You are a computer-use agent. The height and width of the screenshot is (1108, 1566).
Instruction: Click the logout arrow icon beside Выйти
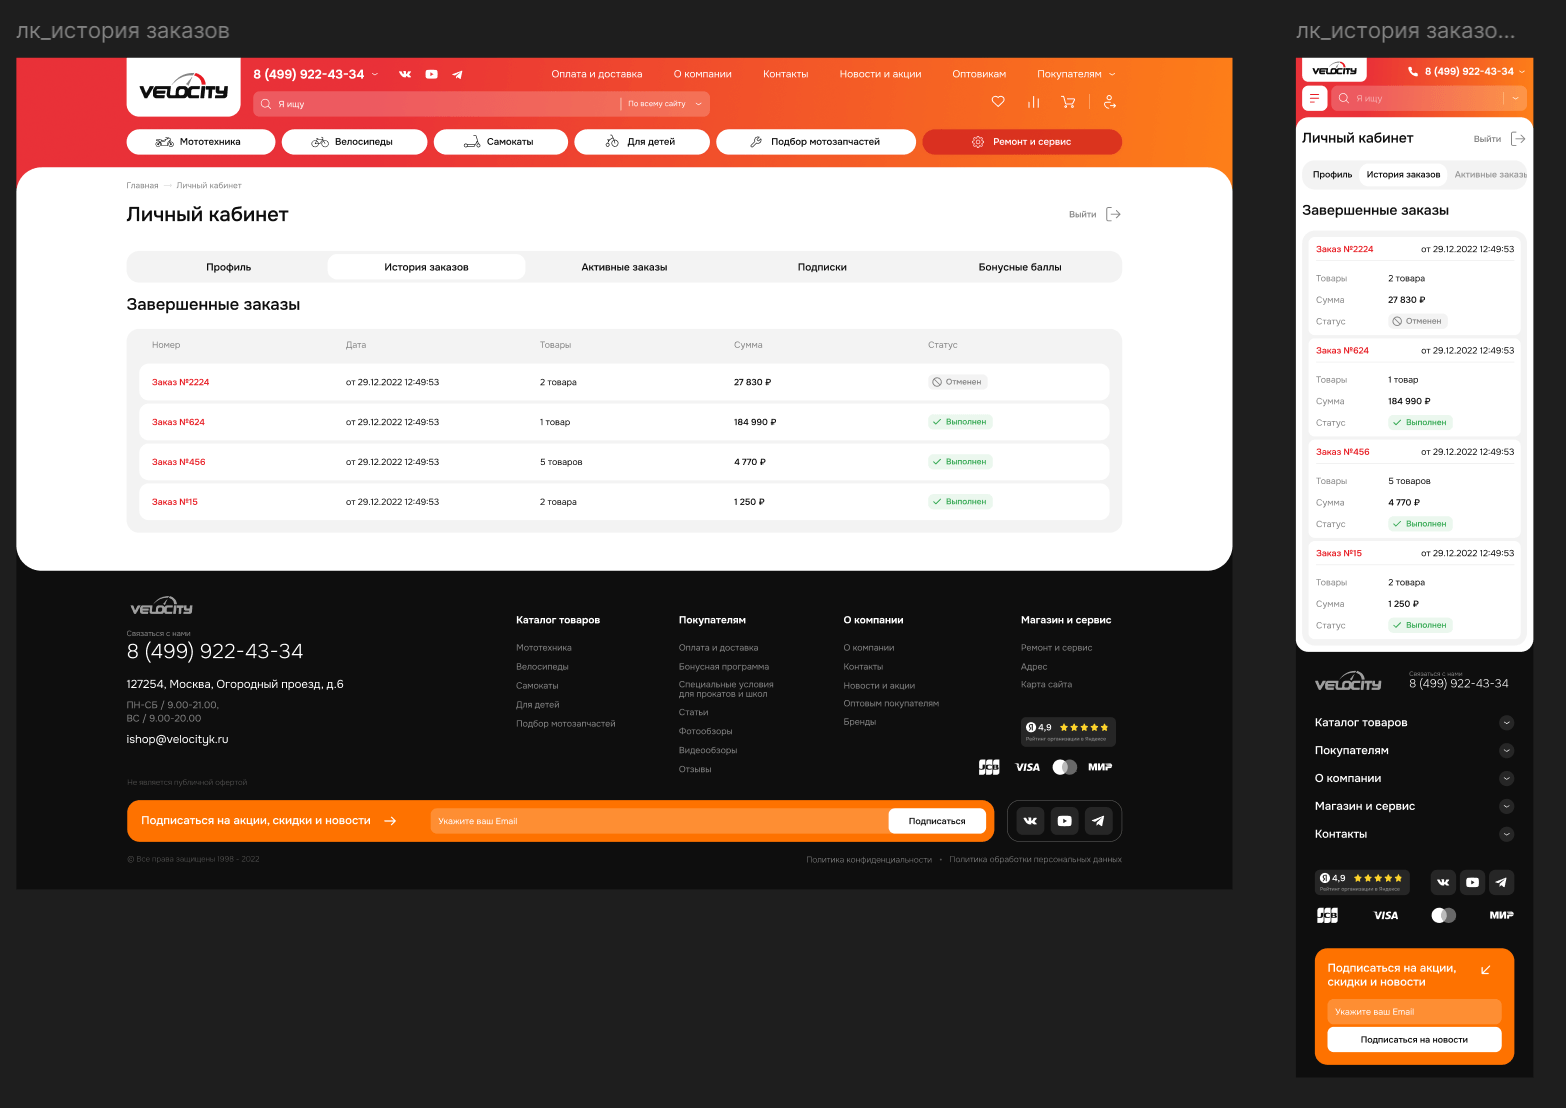coord(1113,214)
